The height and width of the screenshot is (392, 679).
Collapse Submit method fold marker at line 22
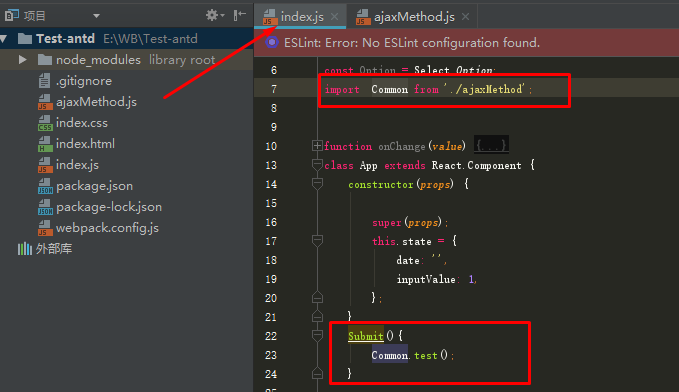[x=317, y=336]
